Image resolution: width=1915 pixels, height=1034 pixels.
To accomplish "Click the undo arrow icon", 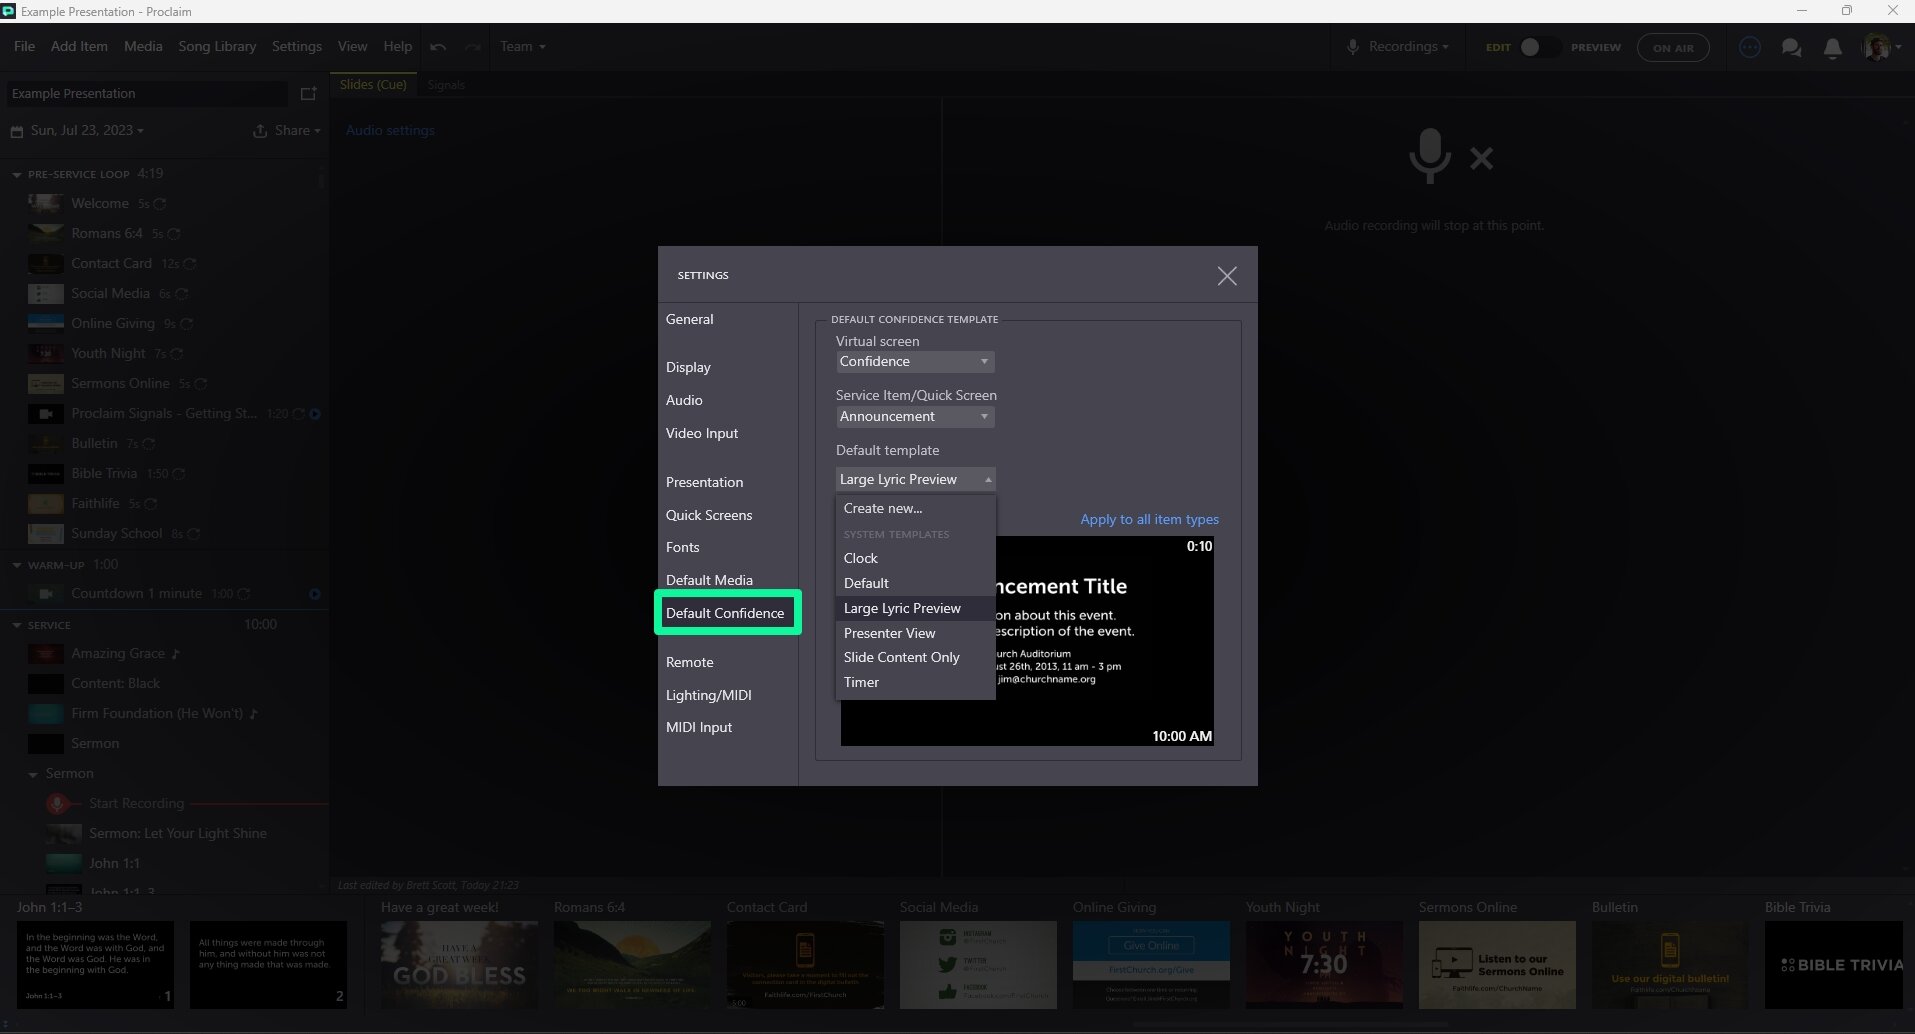I will (438, 47).
